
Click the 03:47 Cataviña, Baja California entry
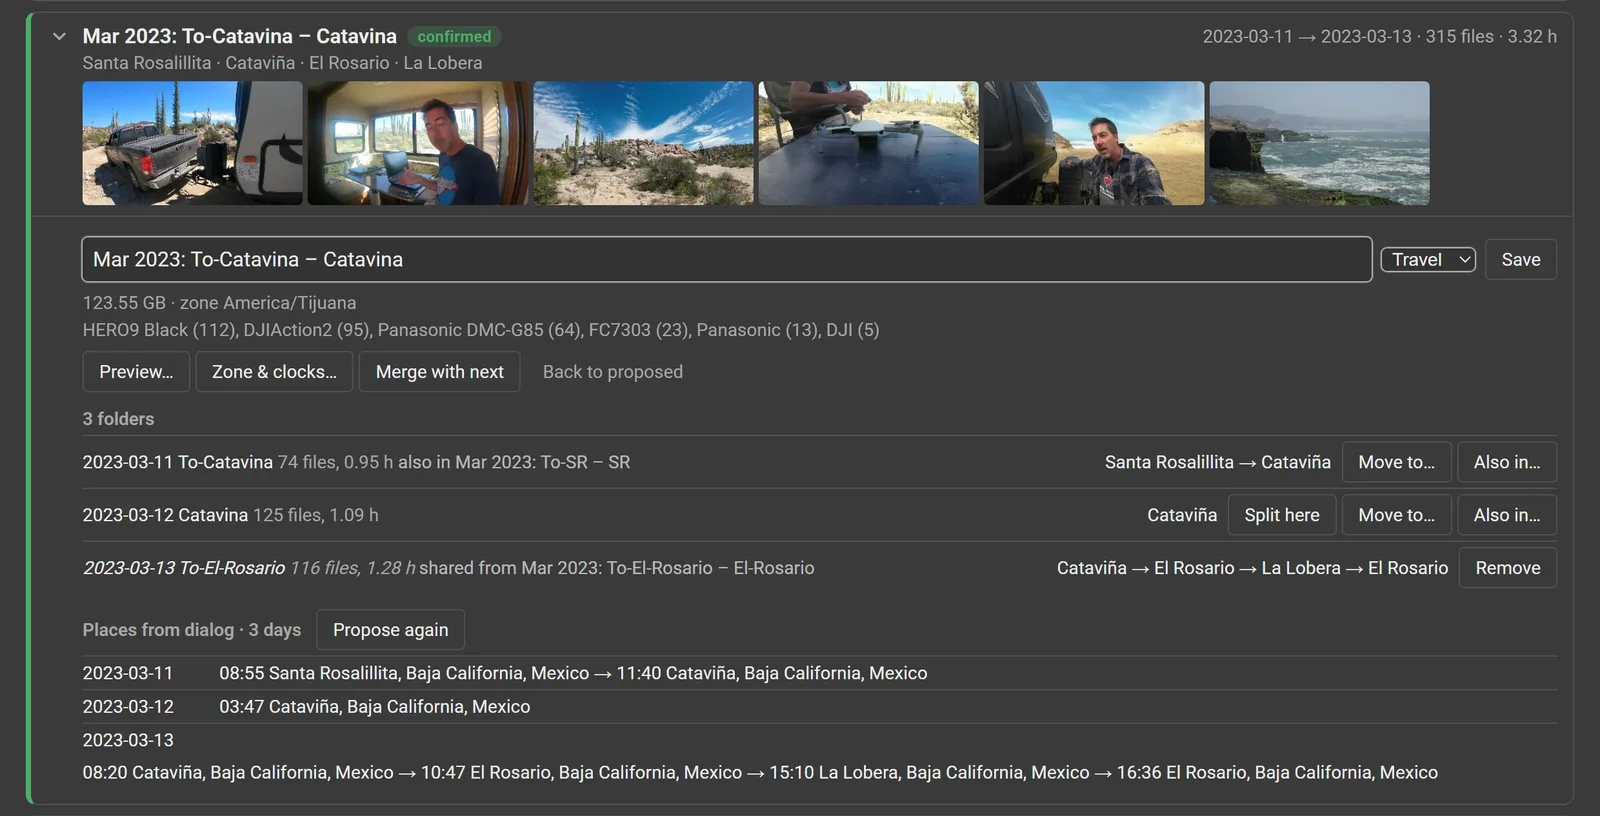tap(375, 706)
